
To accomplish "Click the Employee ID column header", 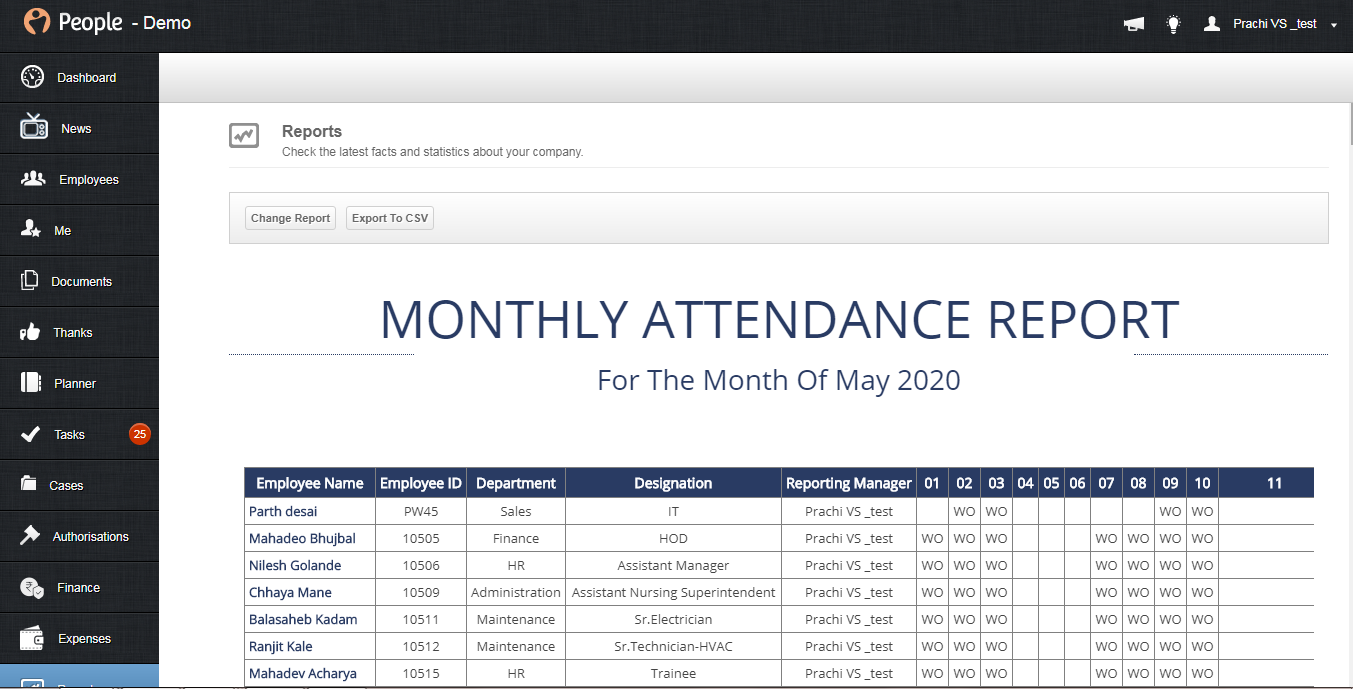I will click(x=421, y=483).
